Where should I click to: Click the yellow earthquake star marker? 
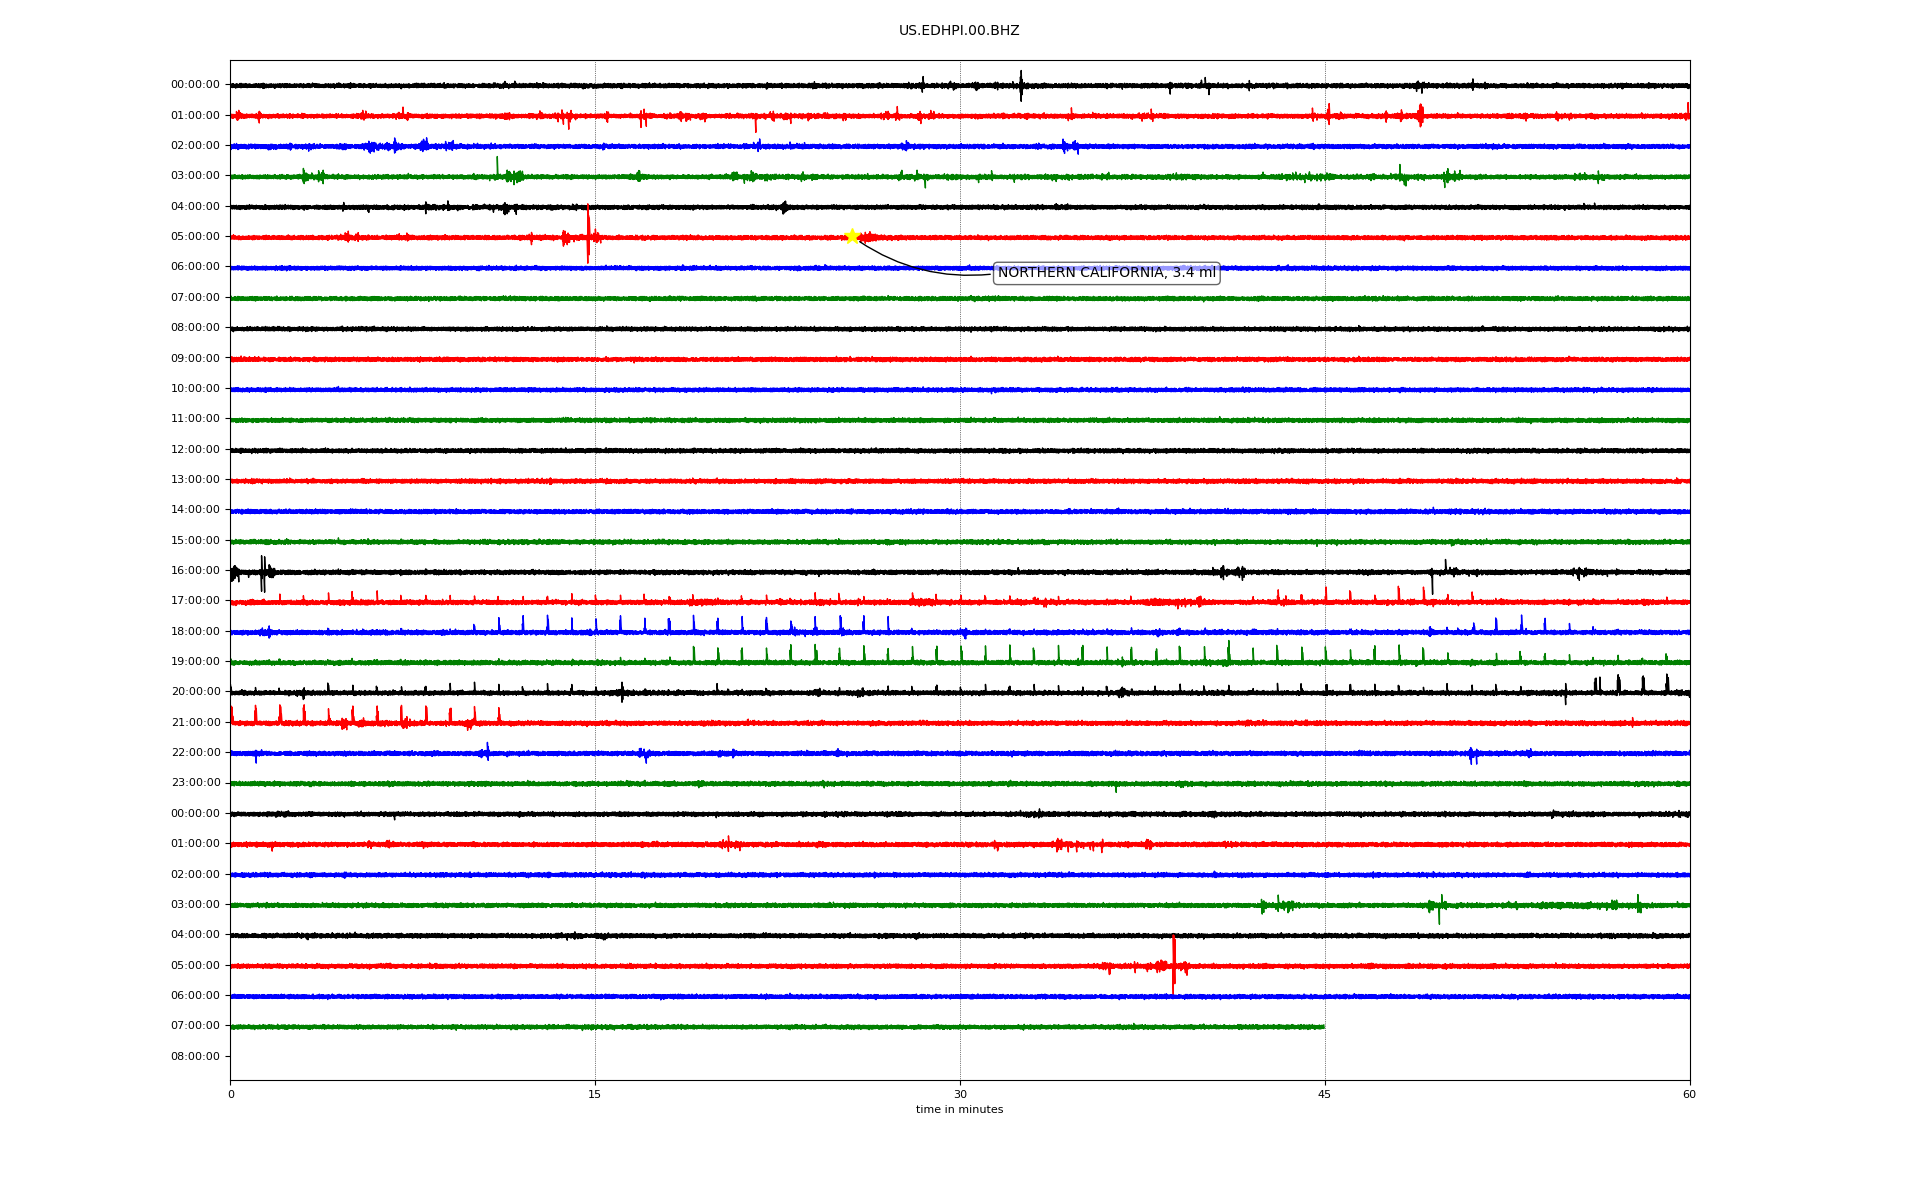pos(852,236)
